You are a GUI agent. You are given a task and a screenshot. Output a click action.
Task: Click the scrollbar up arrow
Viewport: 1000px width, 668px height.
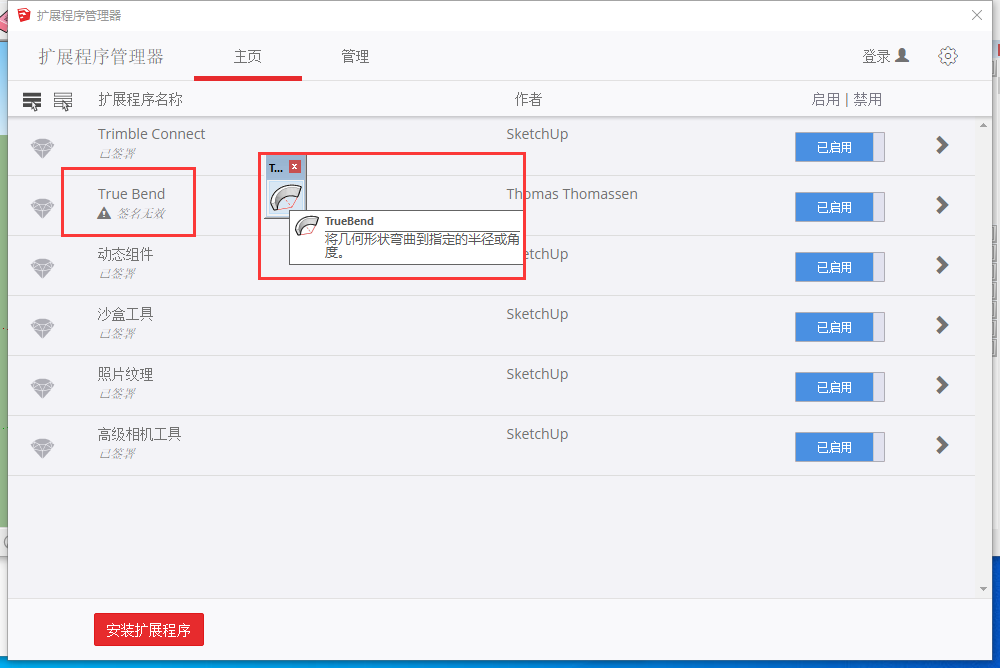coord(983,126)
